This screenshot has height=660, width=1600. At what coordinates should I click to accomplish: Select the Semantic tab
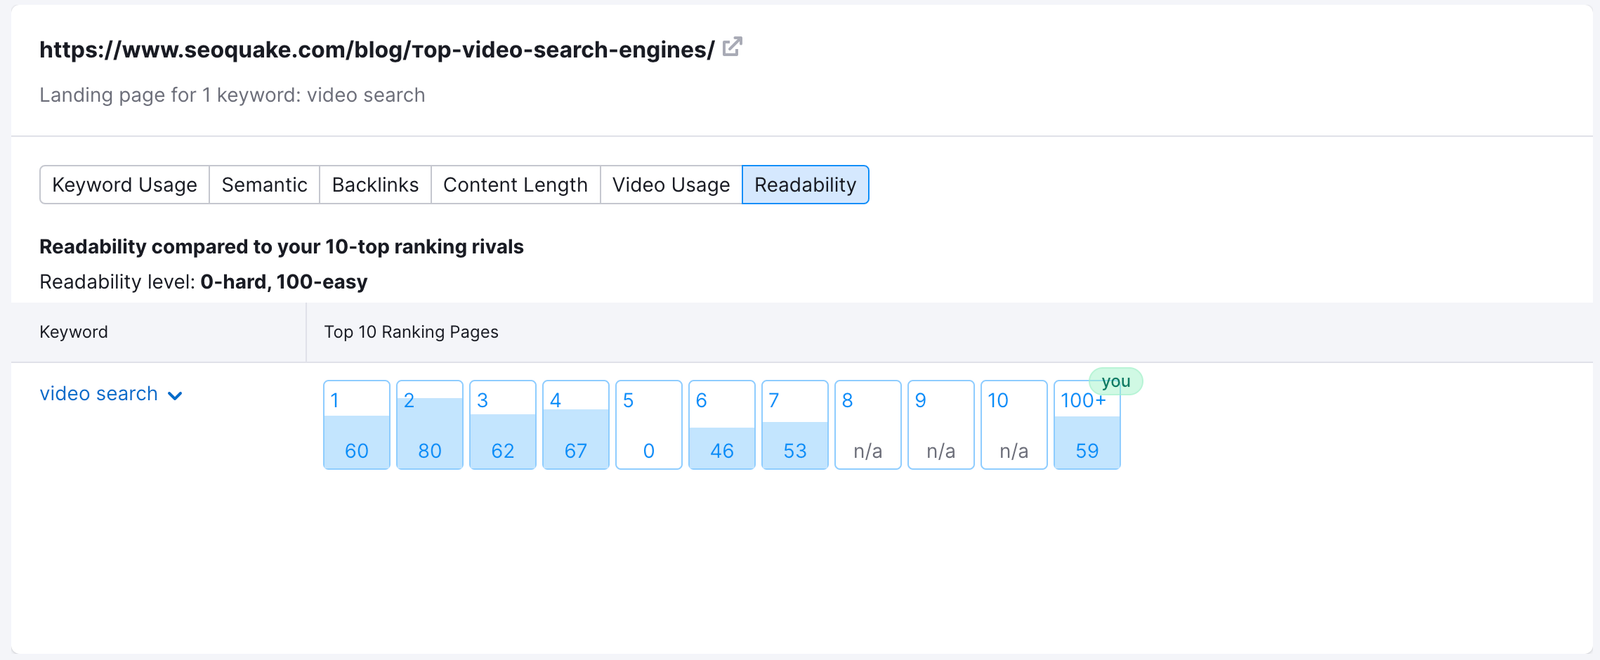264,184
